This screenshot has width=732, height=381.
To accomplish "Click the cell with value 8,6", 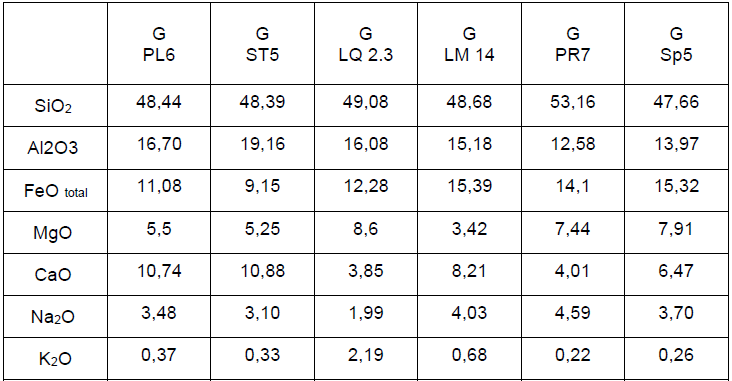I will [366, 233].
